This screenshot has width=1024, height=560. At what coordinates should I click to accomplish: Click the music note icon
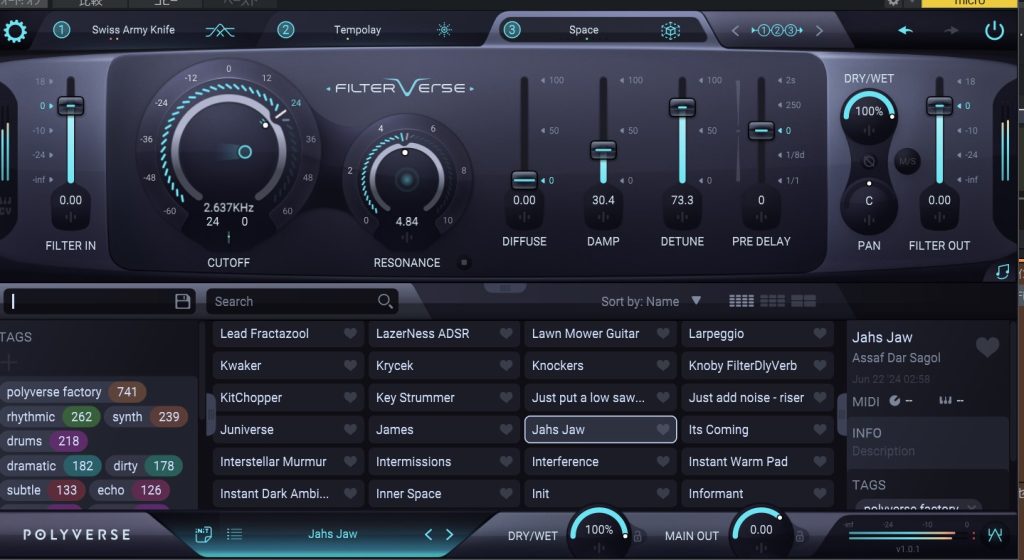[x=1003, y=271]
